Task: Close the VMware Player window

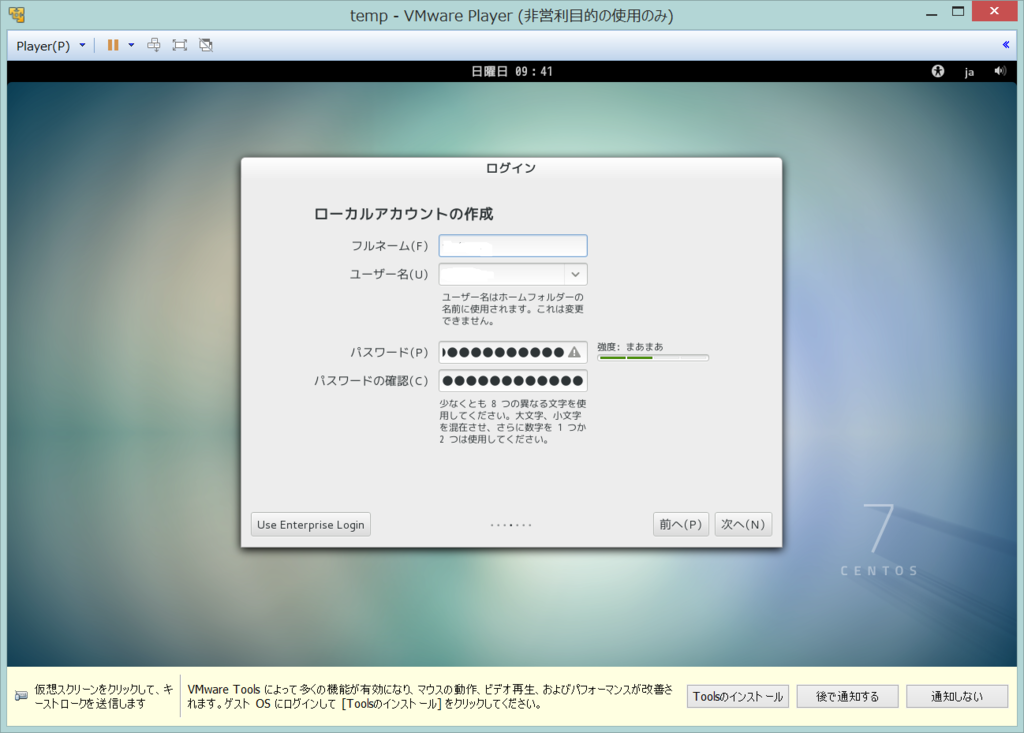Action: point(994,11)
